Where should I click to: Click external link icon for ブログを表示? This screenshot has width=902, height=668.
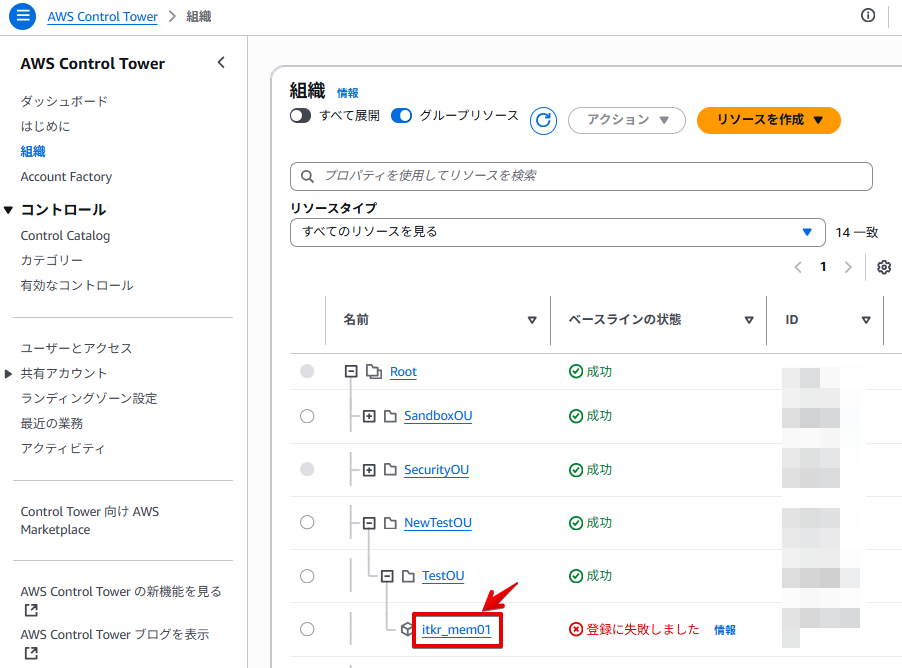(31, 653)
